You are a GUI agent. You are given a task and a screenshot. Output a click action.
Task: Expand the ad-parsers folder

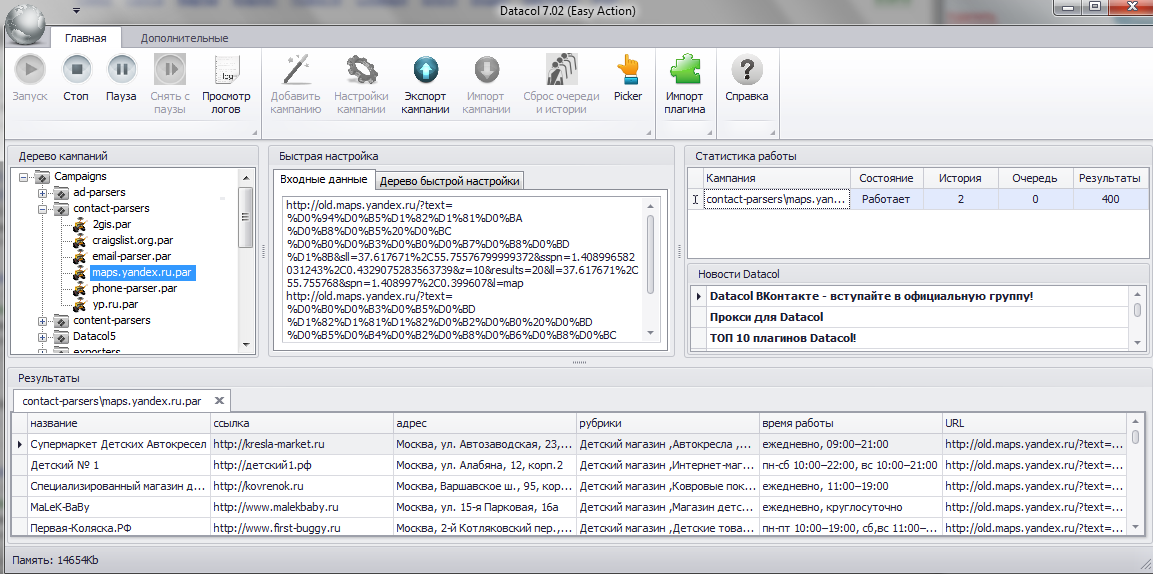pos(42,193)
